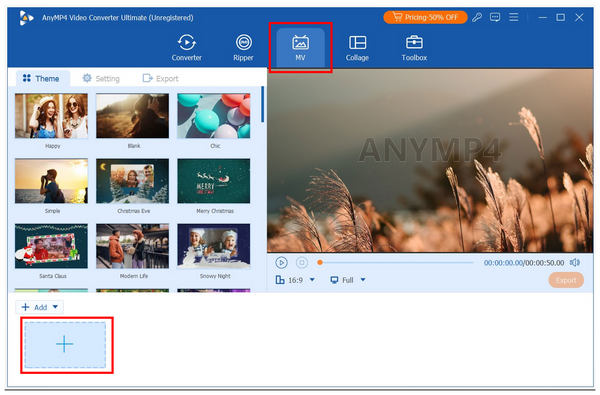The width and height of the screenshot is (600, 395).
Task: Click the key register icon
Action: 477,17
